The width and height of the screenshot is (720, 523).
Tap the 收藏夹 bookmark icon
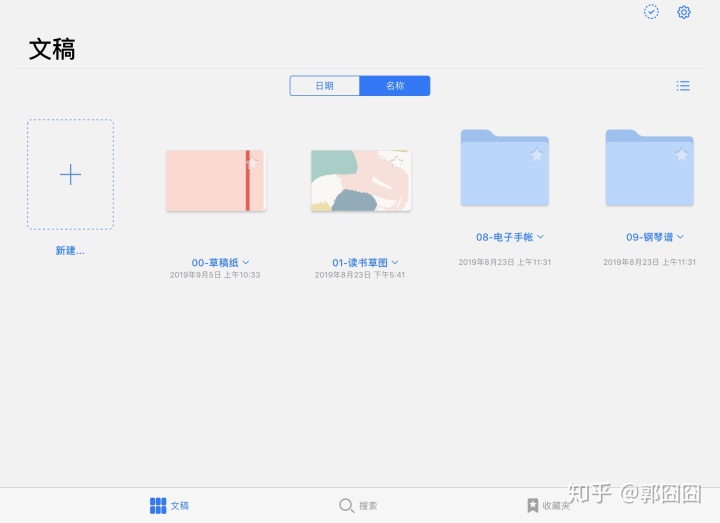[532, 506]
